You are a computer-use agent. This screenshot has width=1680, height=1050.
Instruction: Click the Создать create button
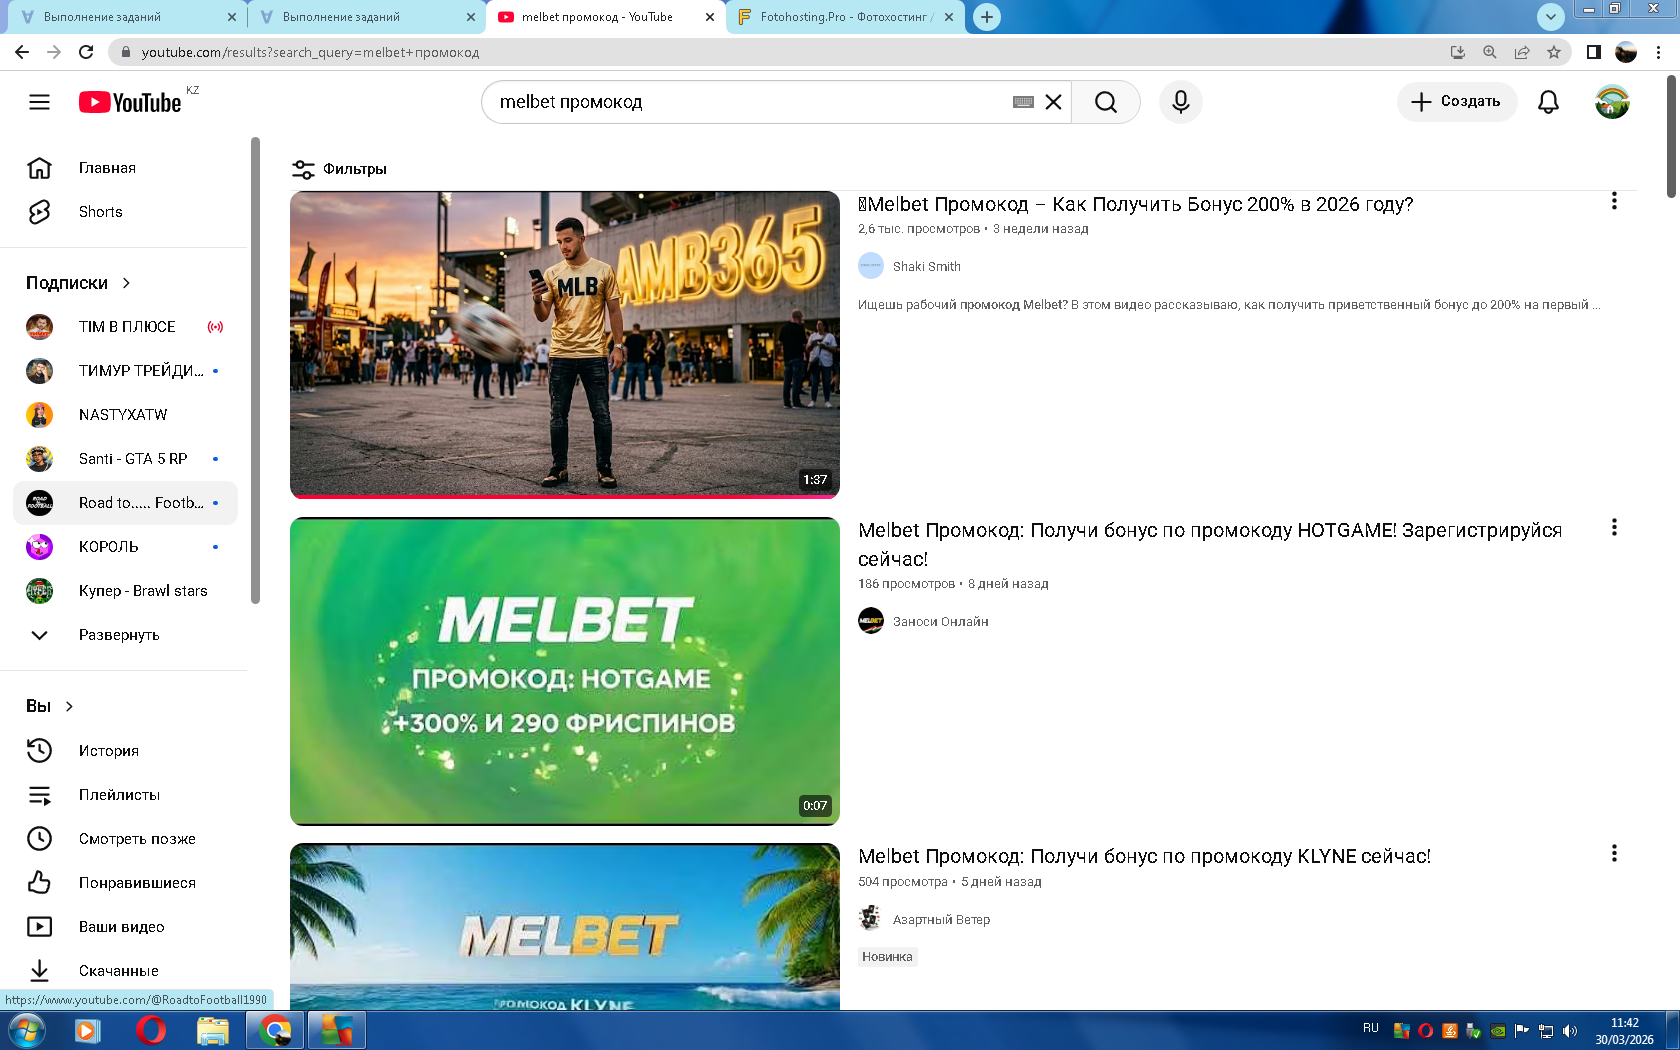pyautogui.click(x=1456, y=102)
